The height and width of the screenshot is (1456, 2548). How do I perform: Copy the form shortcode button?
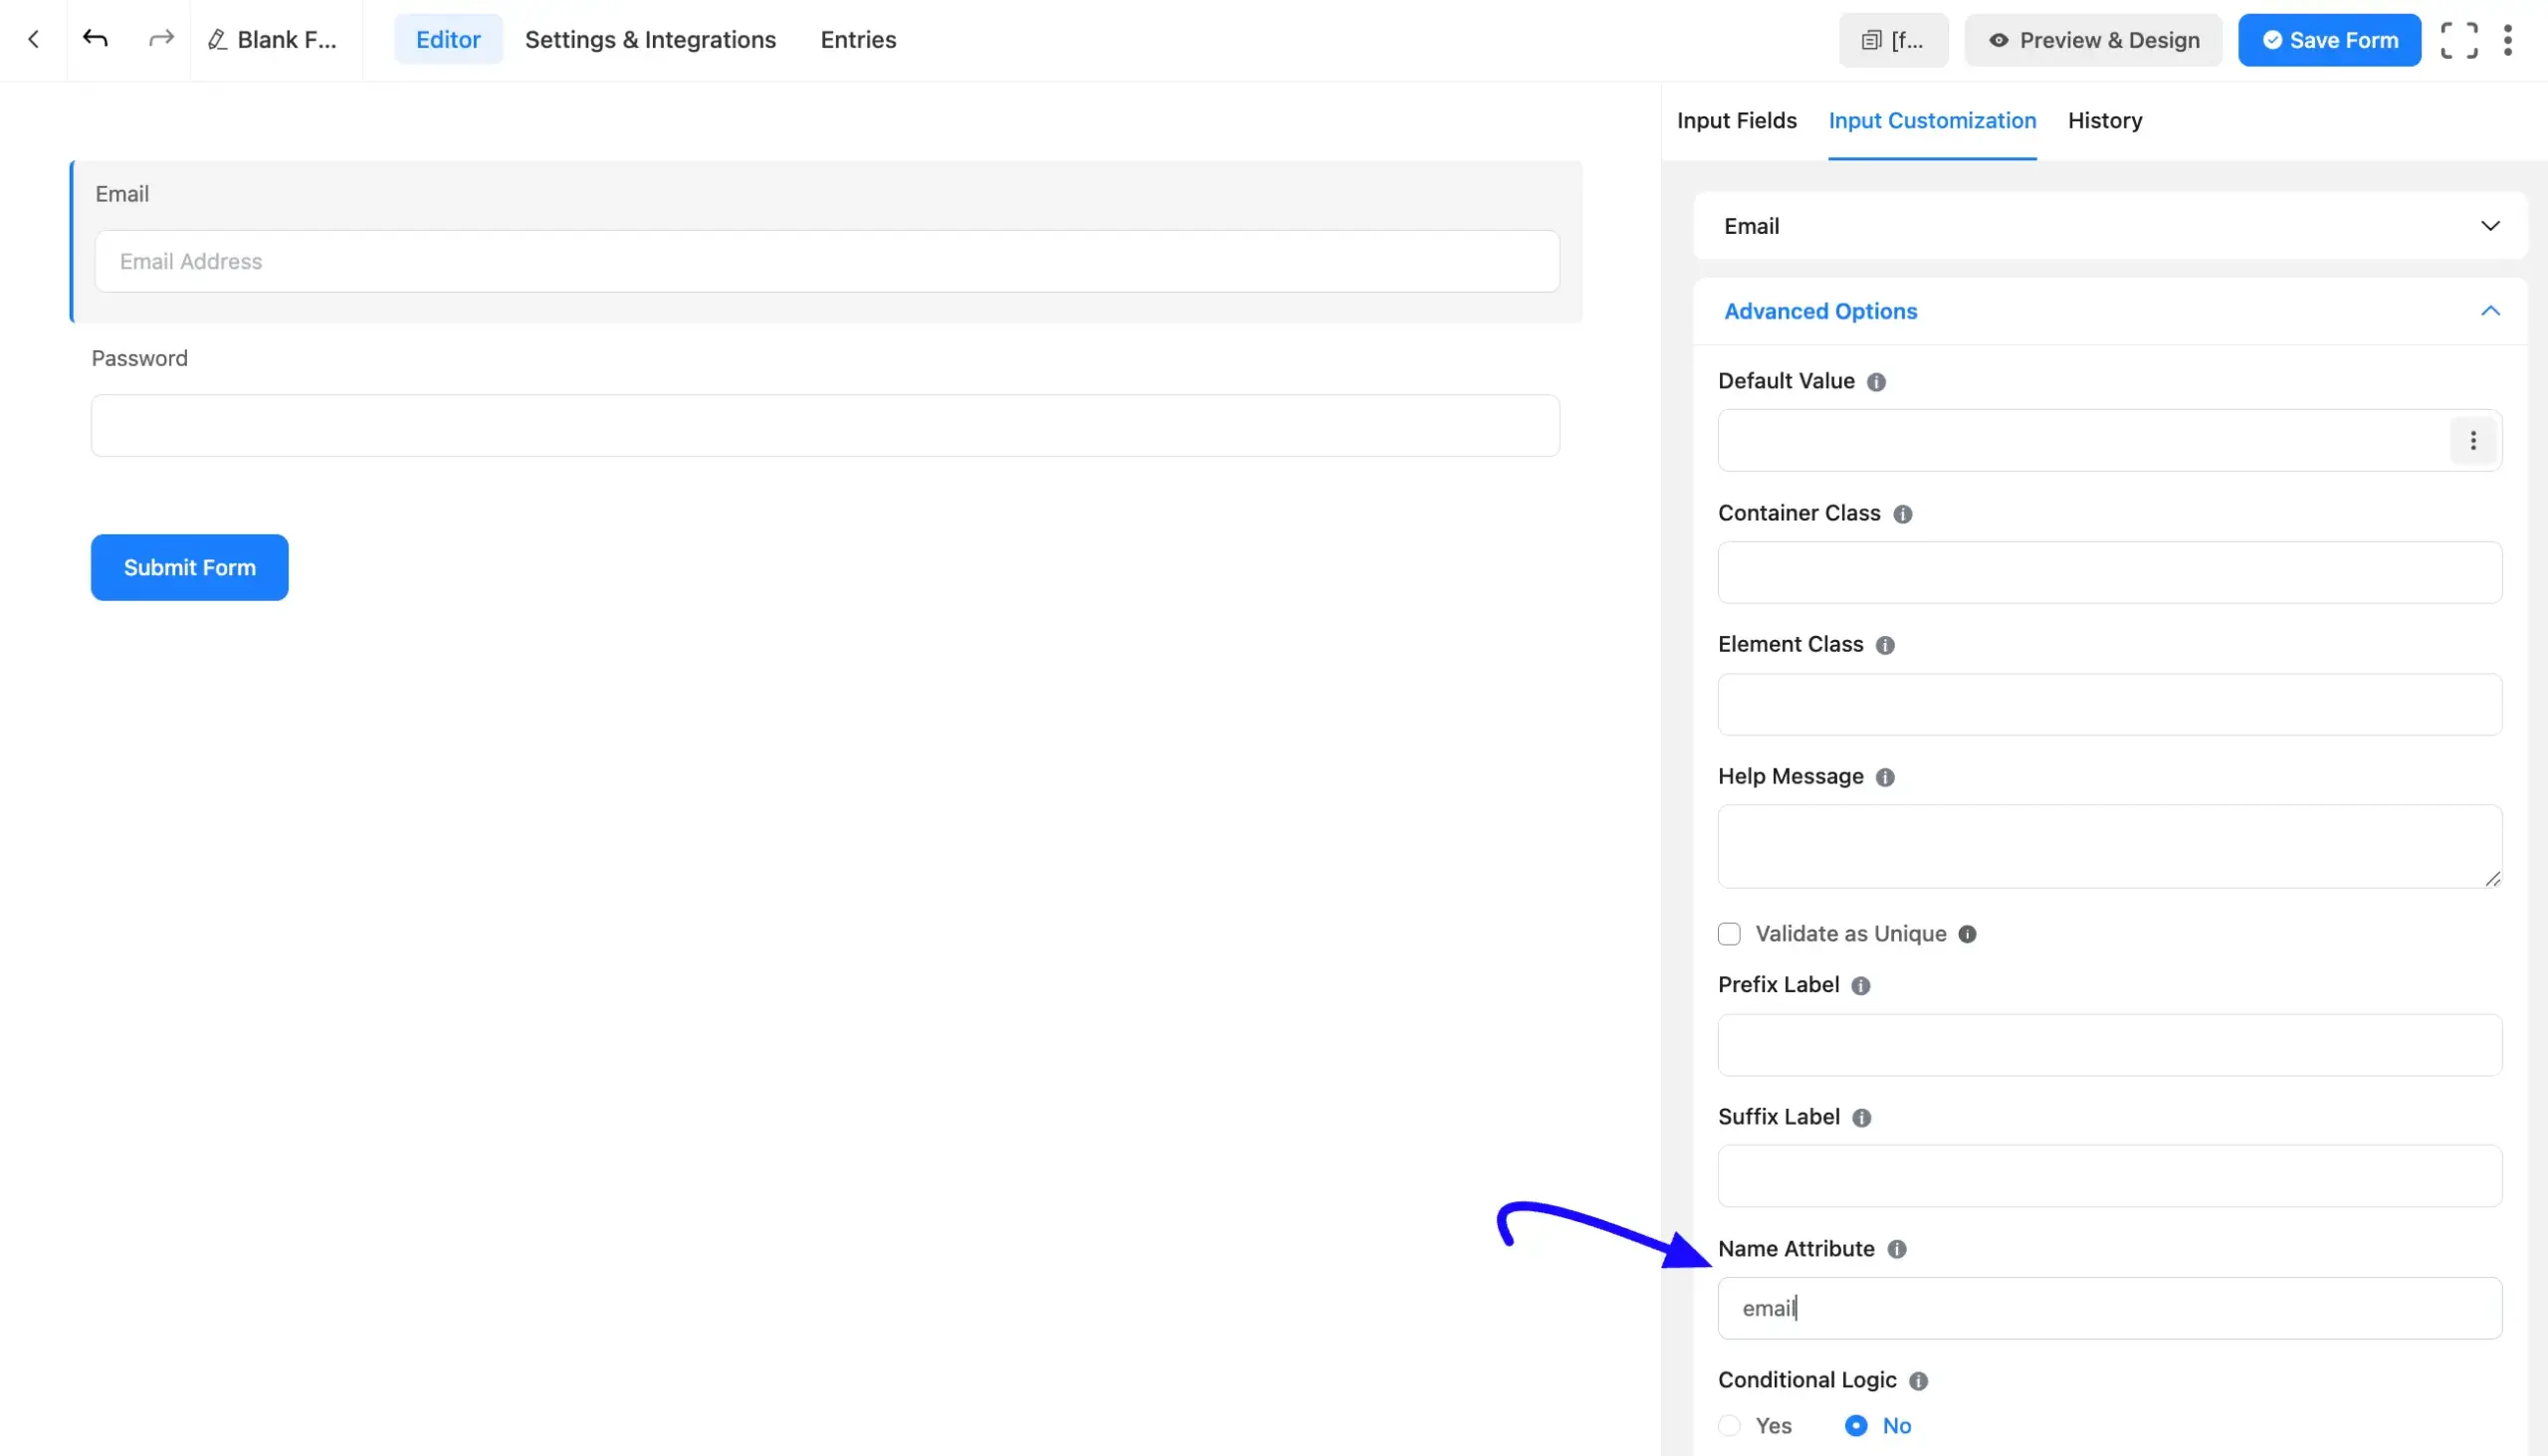pyautogui.click(x=1892, y=40)
